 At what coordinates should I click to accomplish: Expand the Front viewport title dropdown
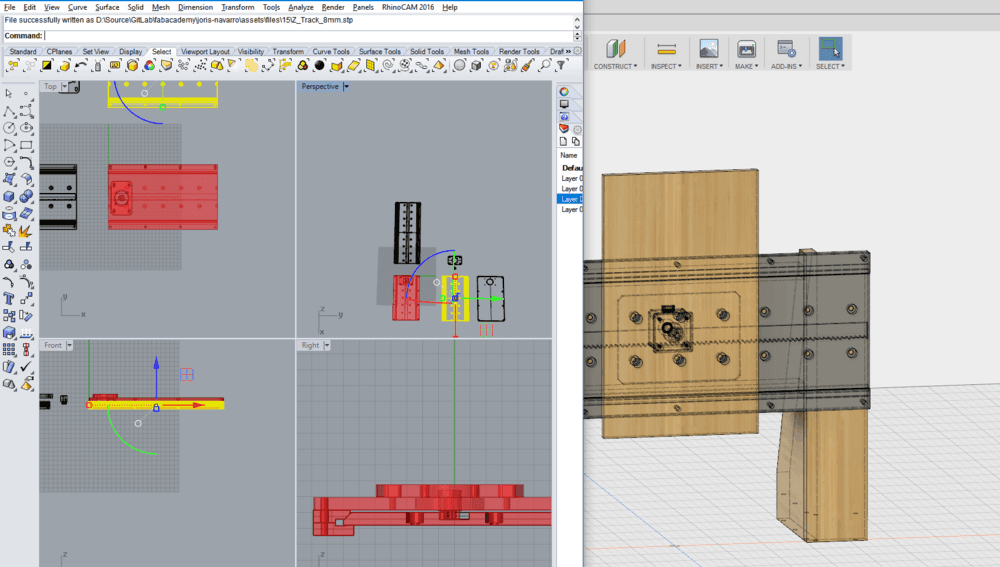click(x=72, y=345)
